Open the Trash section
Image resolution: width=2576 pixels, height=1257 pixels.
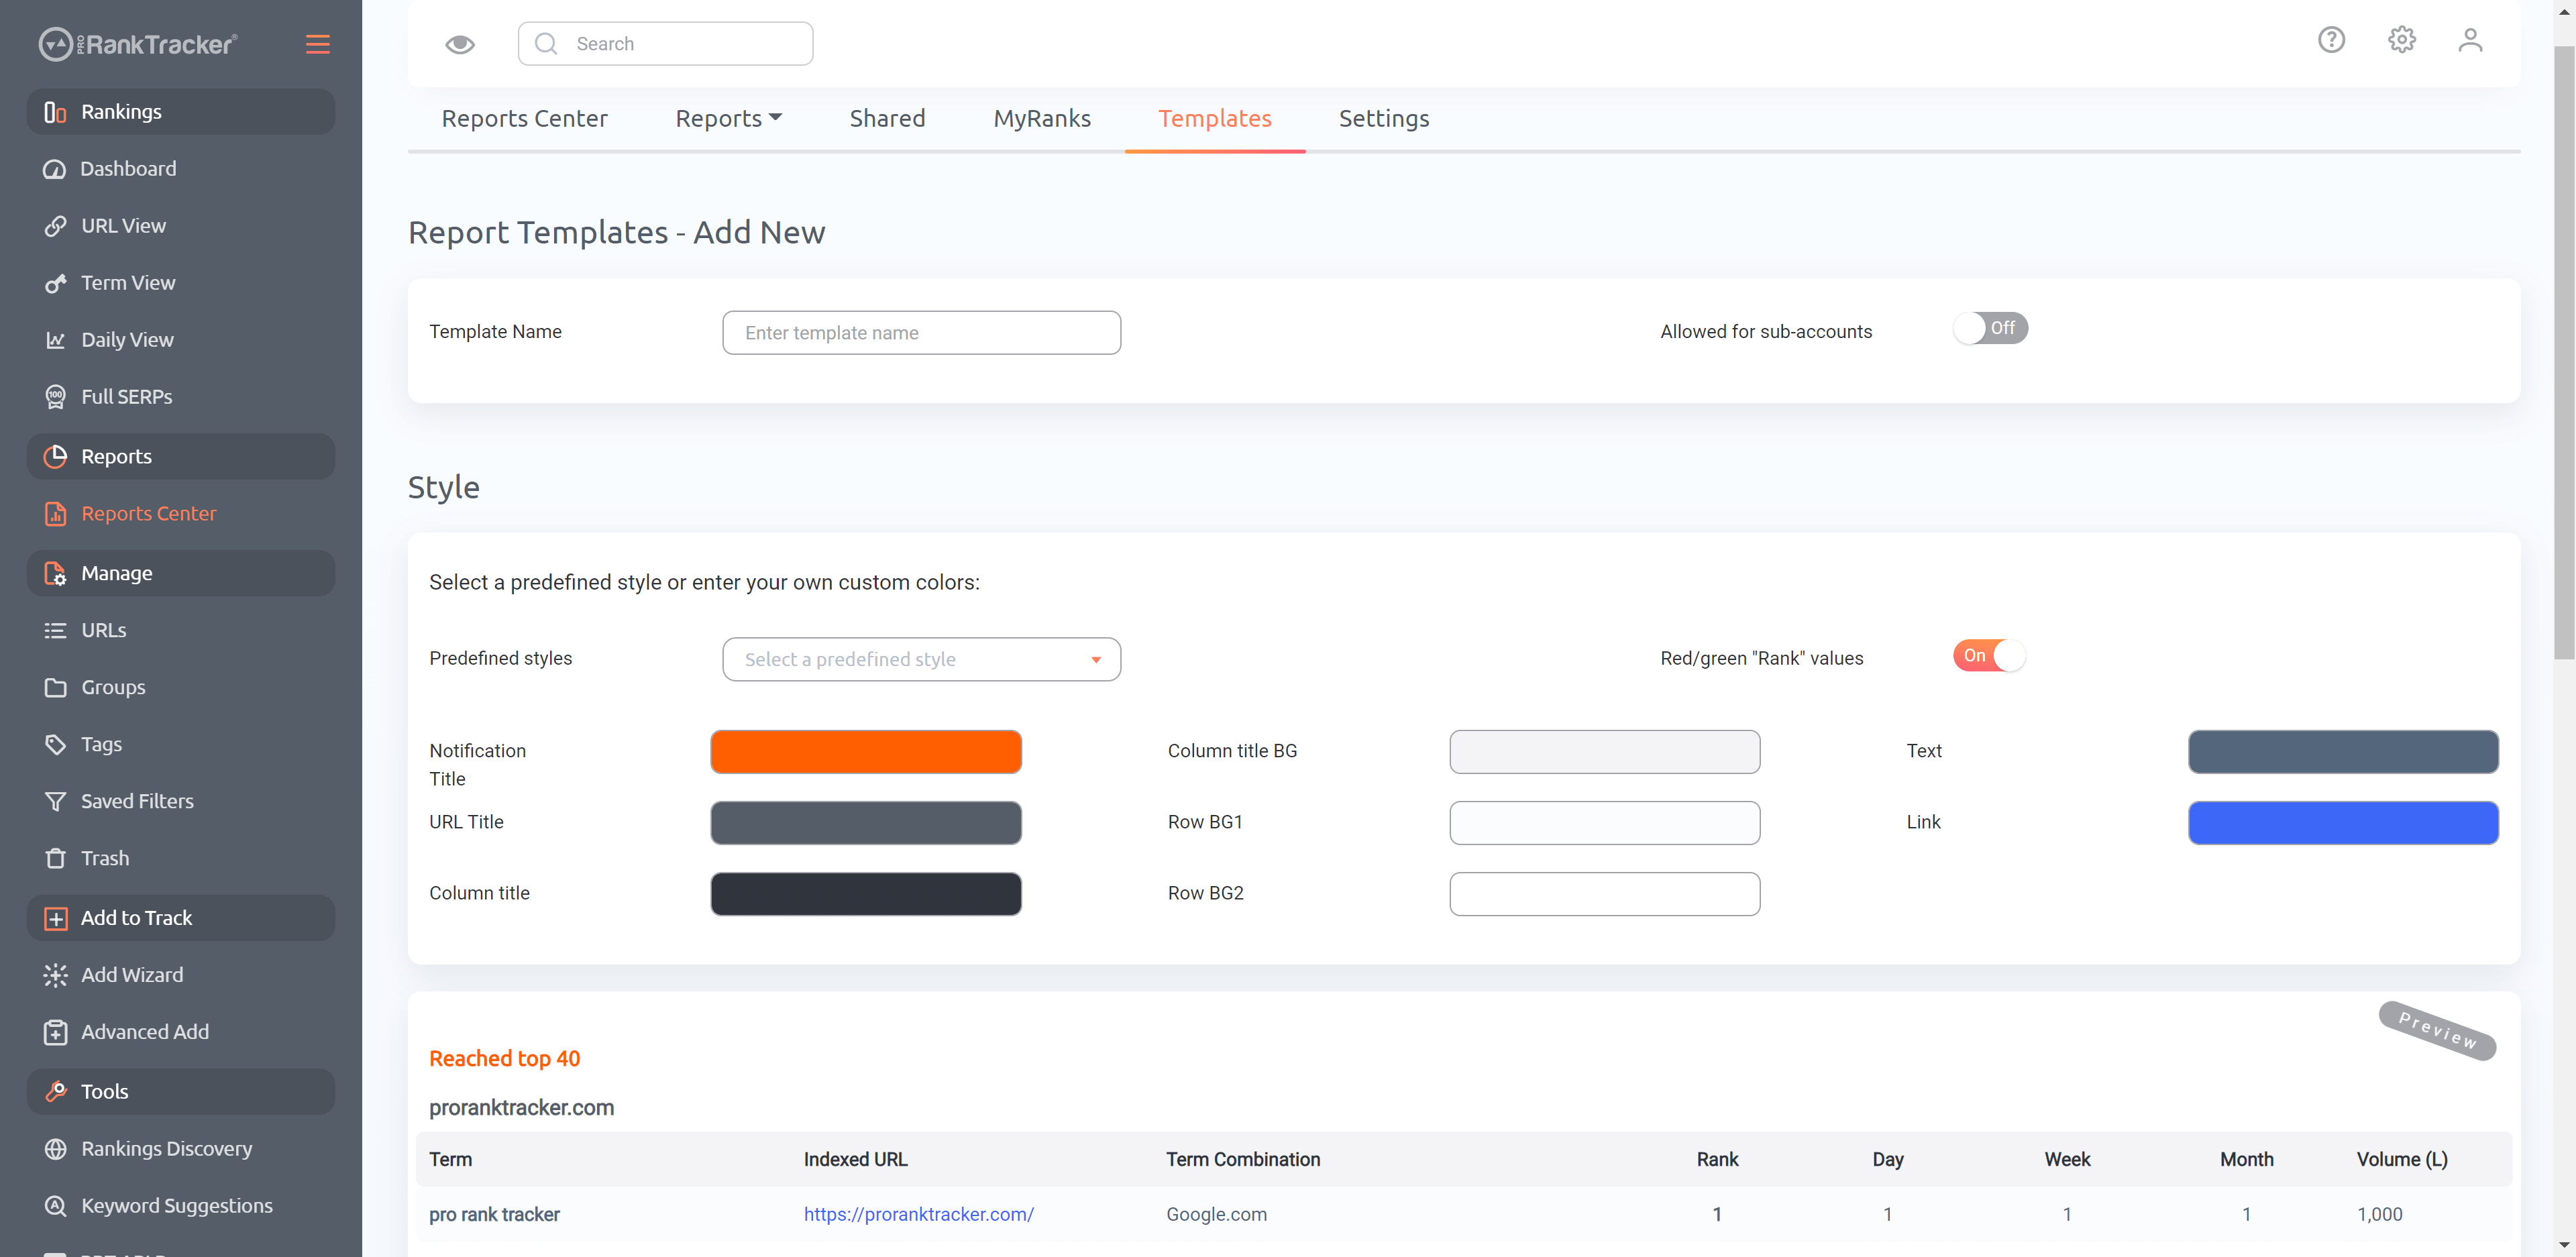105,857
